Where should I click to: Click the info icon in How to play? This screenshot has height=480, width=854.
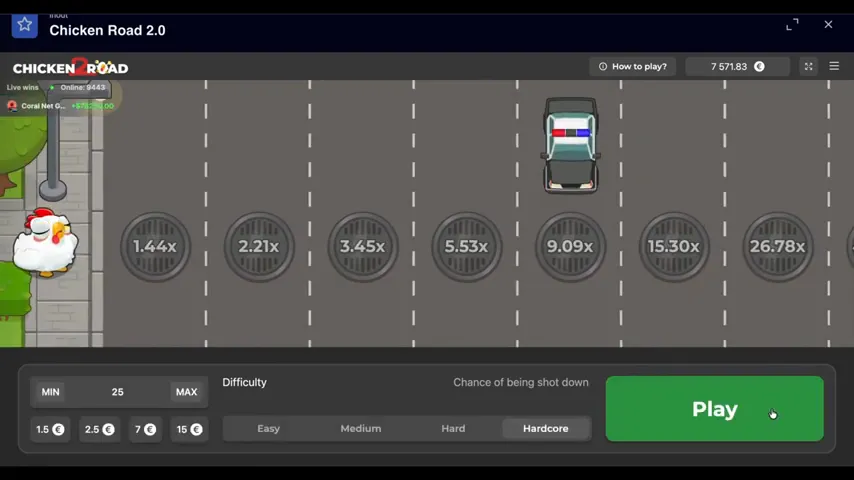tap(602, 66)
